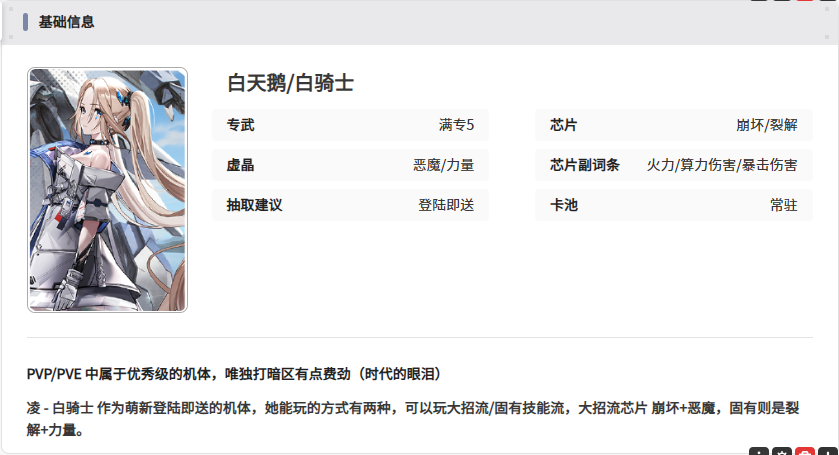The width and height of the screenshot is (839, 455).
Task: Click the 满专5 value
Action: pyautogui.click(x=456, y=125)
